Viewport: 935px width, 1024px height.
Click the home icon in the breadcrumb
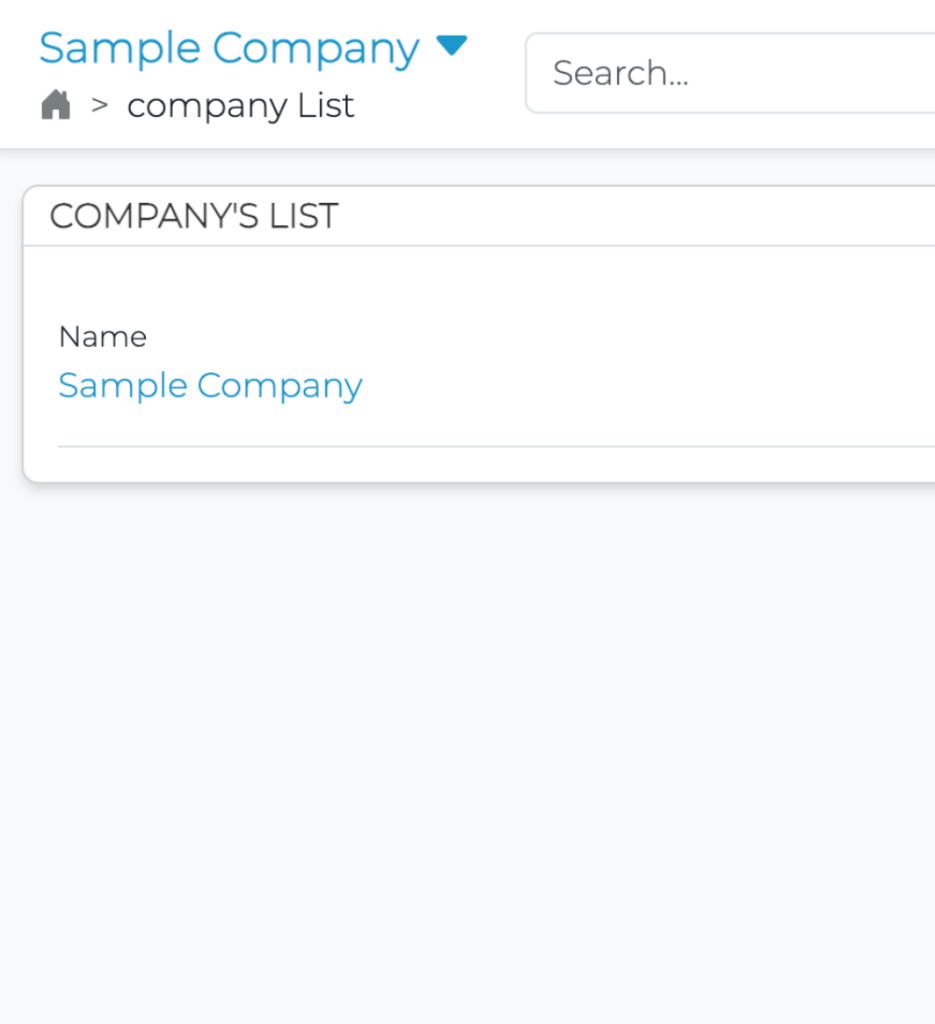click(x=56, y=105)
